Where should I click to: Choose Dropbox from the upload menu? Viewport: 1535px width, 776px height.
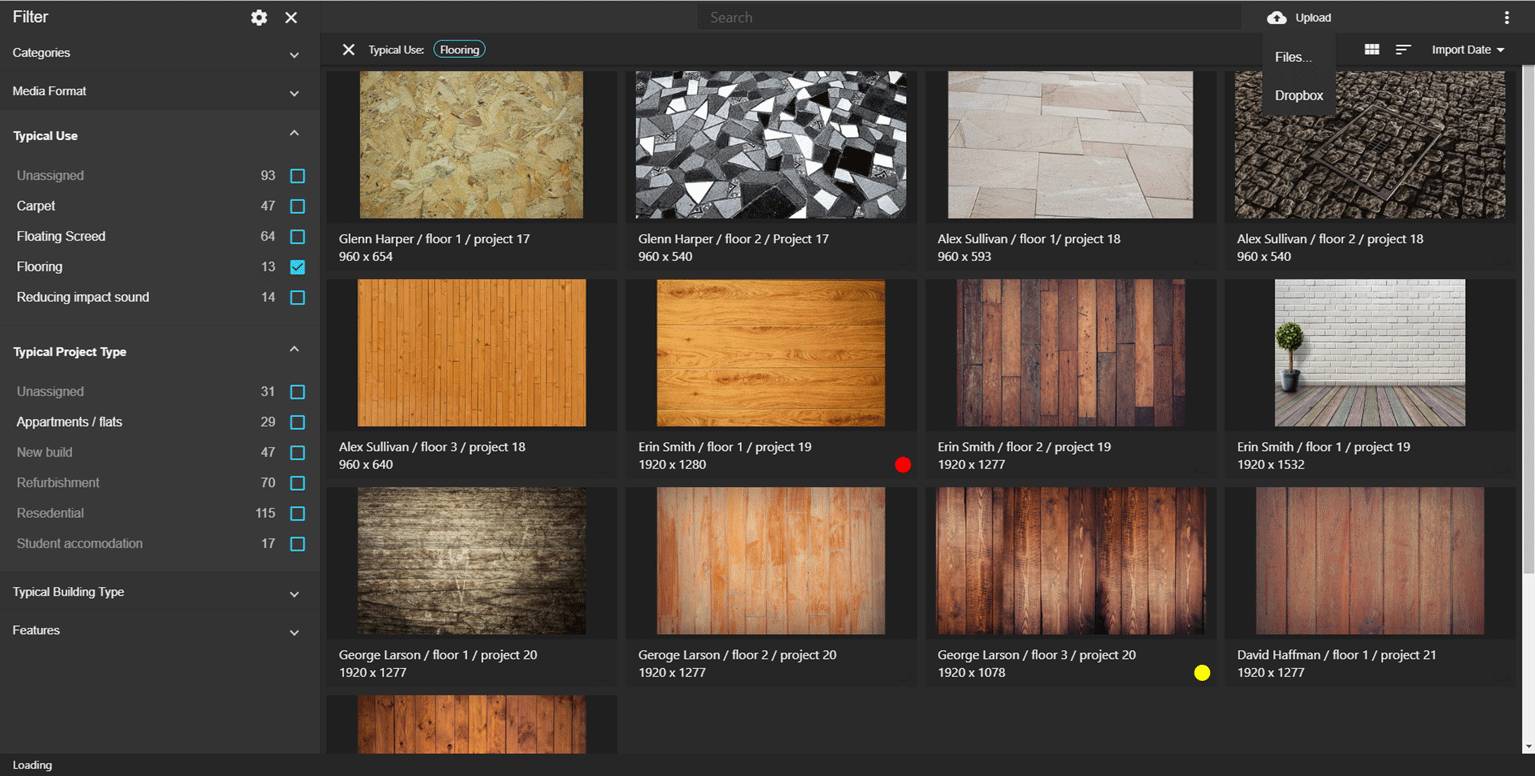[1298, 96]
